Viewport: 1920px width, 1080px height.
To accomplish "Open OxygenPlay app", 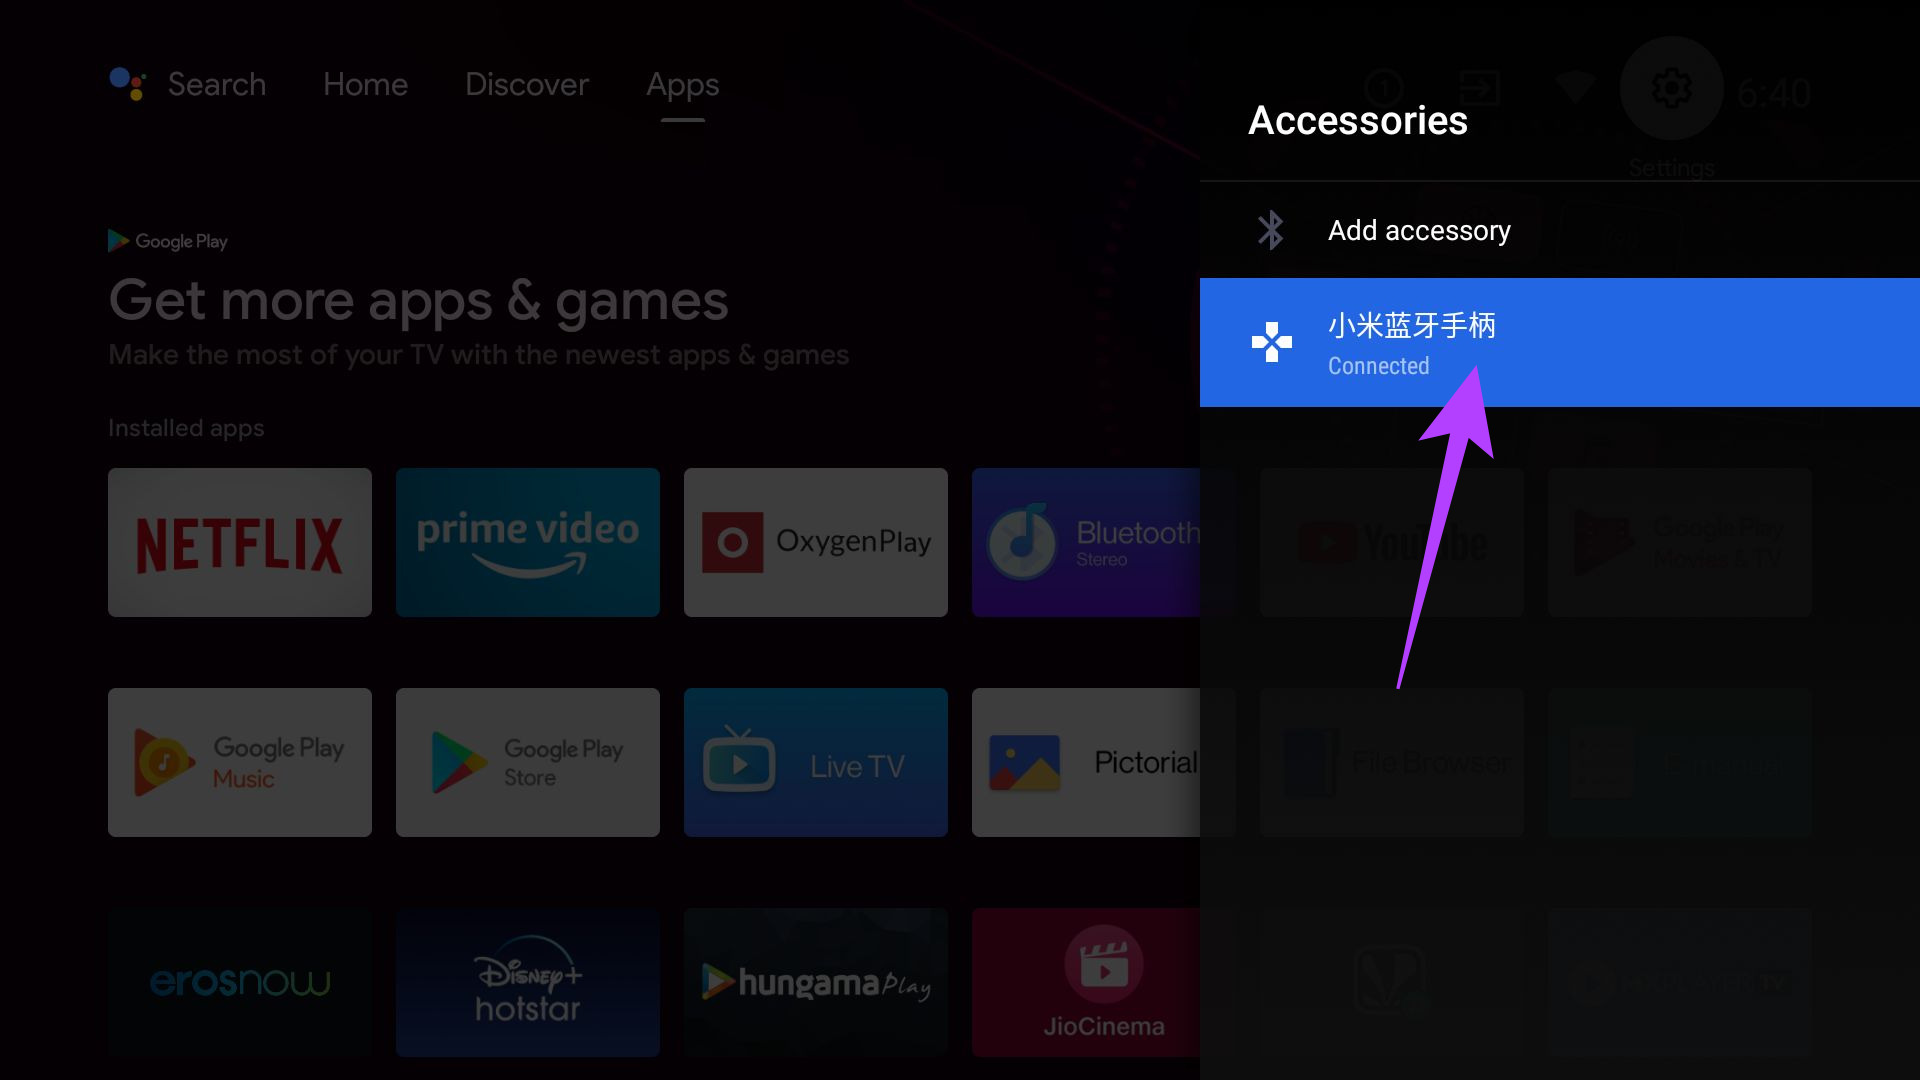I will pyautogui.click(x=816, y=542).
